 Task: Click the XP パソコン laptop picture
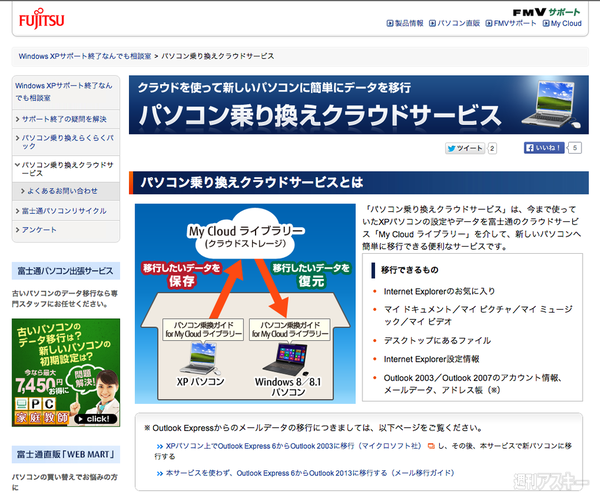point(199,359)
